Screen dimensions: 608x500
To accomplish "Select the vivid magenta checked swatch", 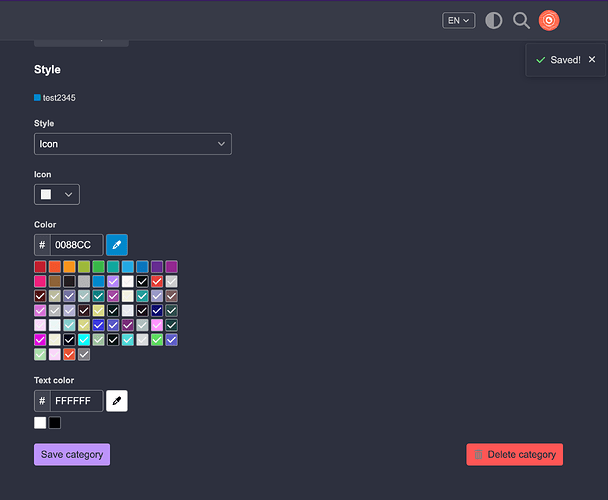I will (x=40, y=340).
